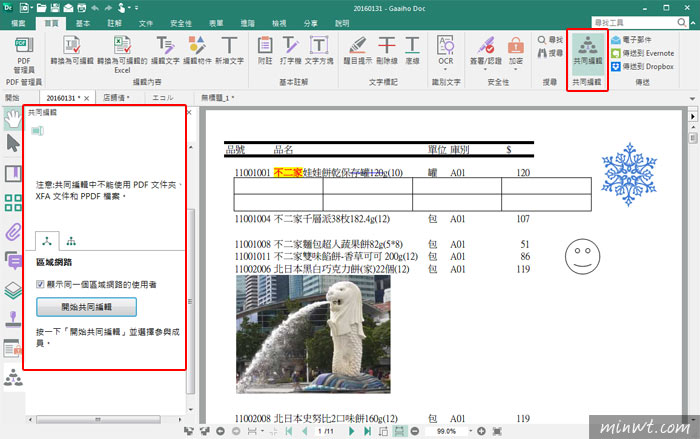
Task: Select the 刪除線 strikethrough tool
Action: [387, 50]
